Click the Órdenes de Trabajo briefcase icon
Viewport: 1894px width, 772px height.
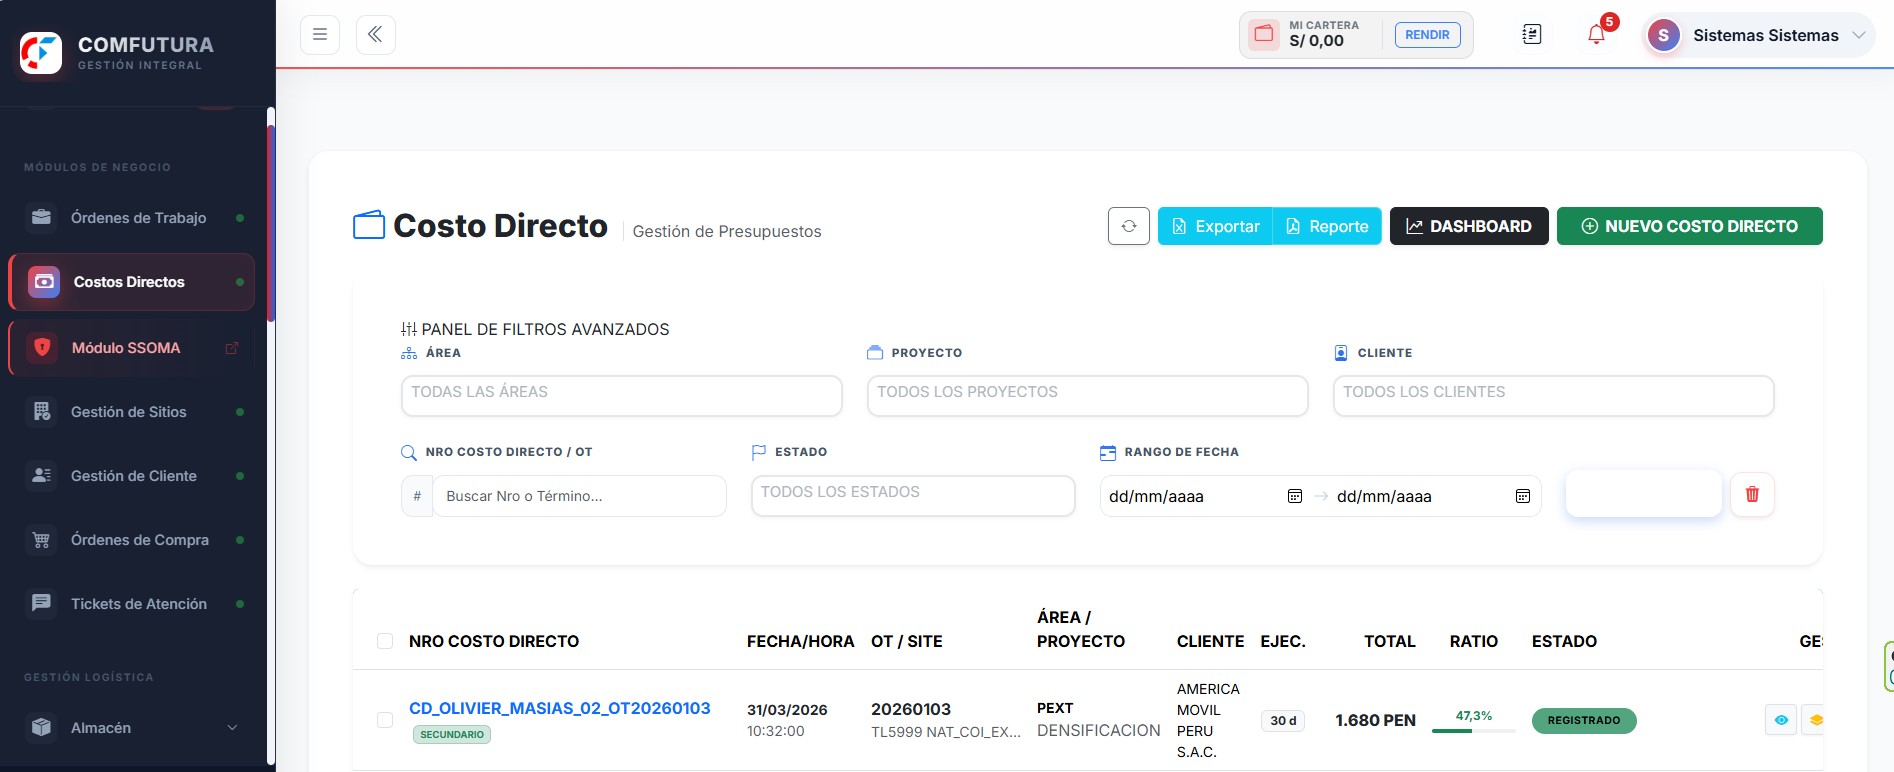41,217
